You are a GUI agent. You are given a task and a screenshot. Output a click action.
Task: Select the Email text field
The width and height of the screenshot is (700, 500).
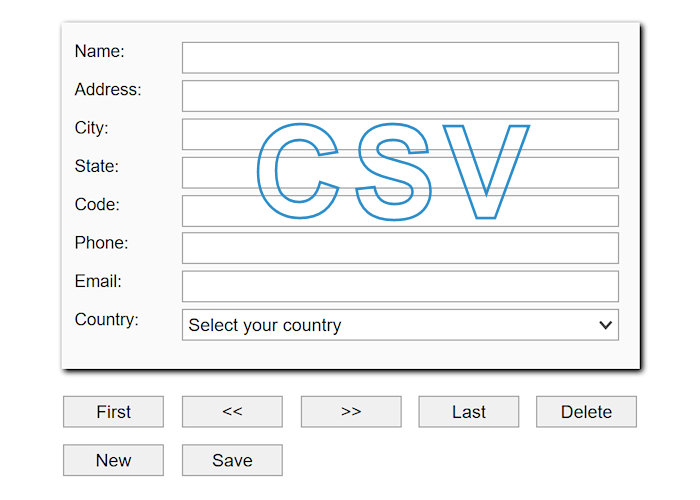coord(400,286)
